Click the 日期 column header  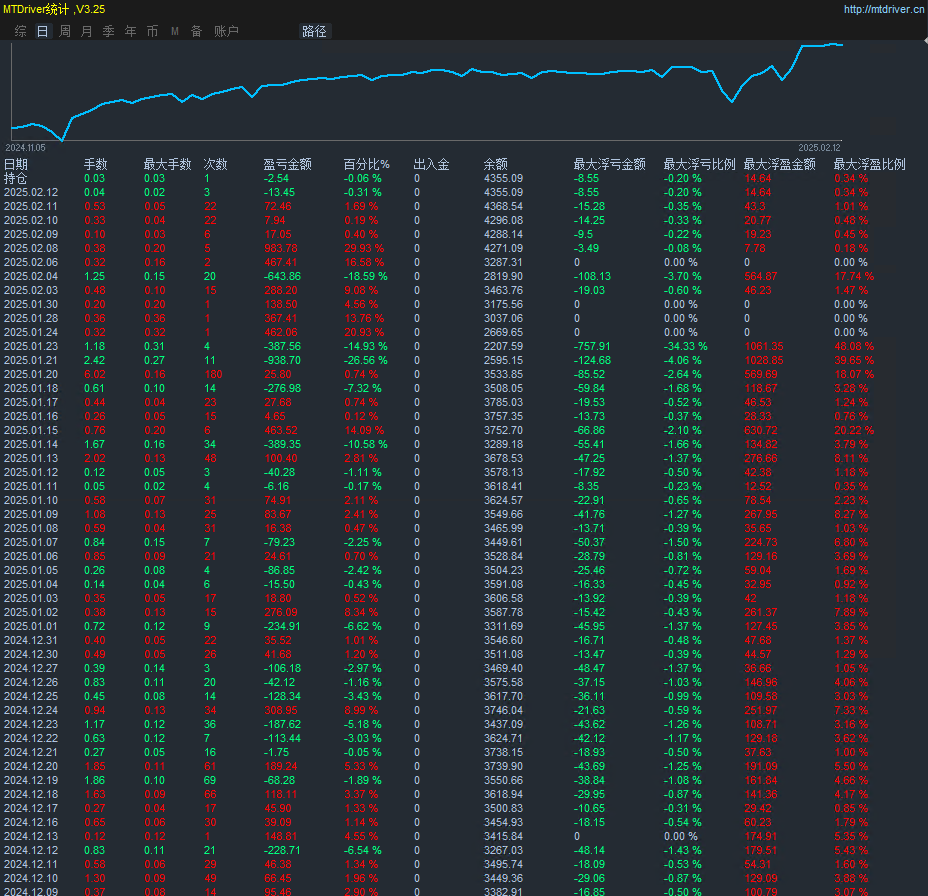pyautogui.click(x=16, y=165)
